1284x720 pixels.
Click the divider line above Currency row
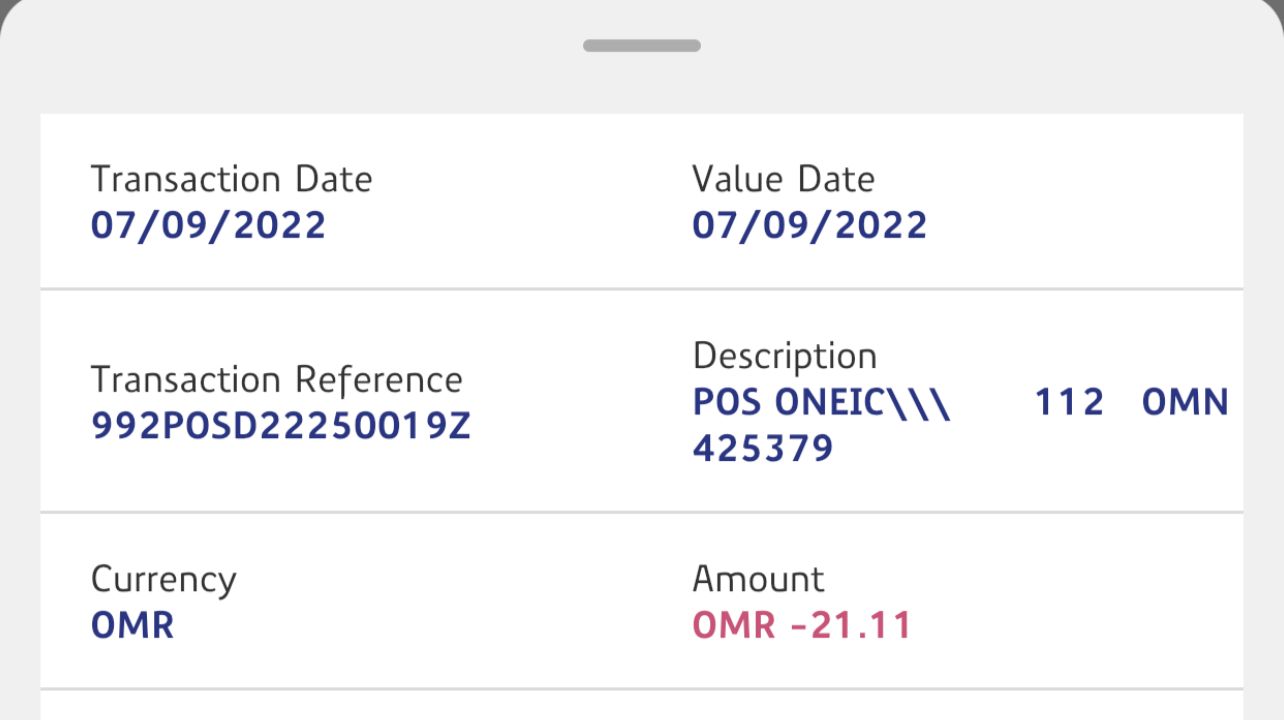(x=641, y=512)
